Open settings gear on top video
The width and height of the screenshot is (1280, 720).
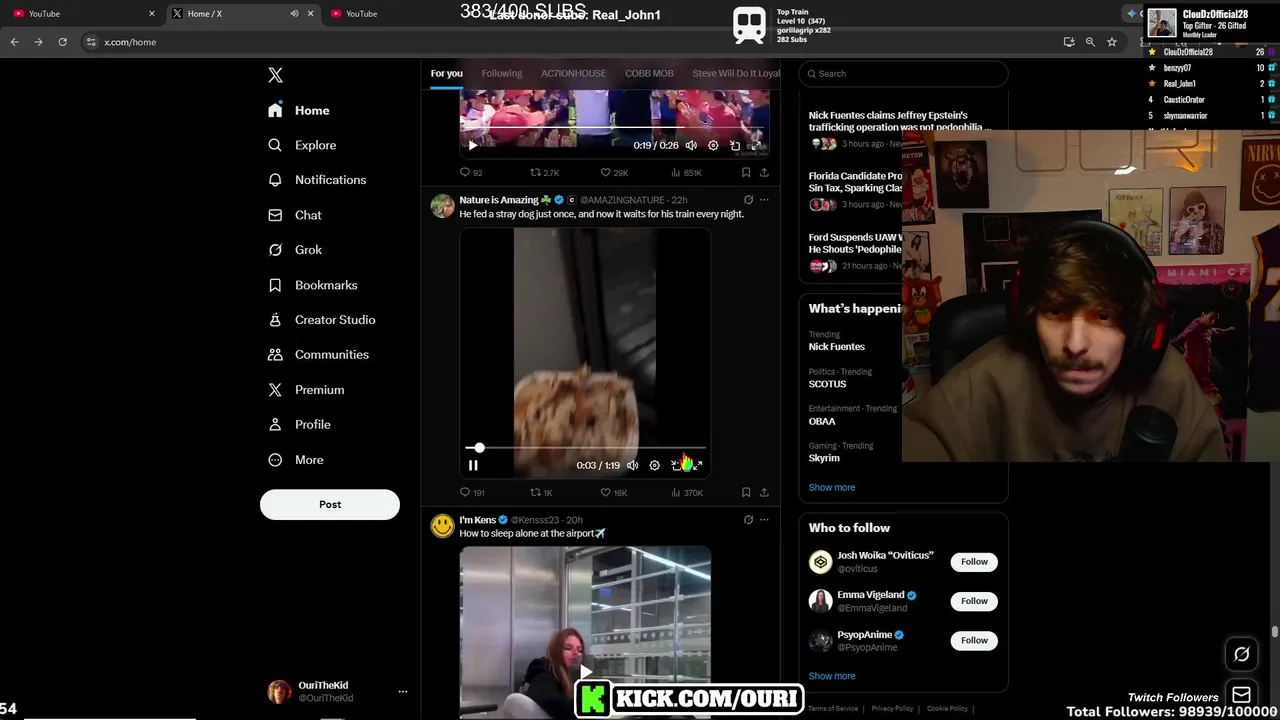coord(713,145)
